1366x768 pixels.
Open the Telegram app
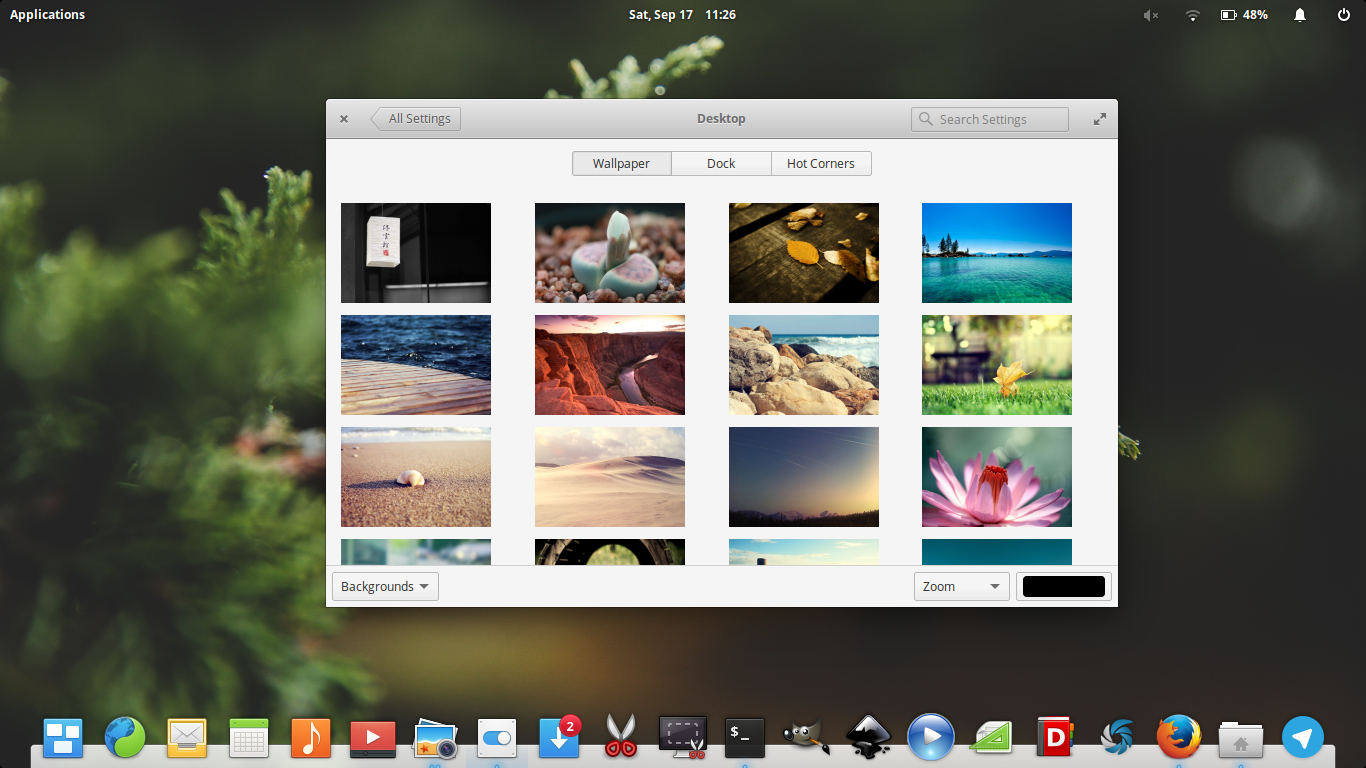[x=1303, y=737]
